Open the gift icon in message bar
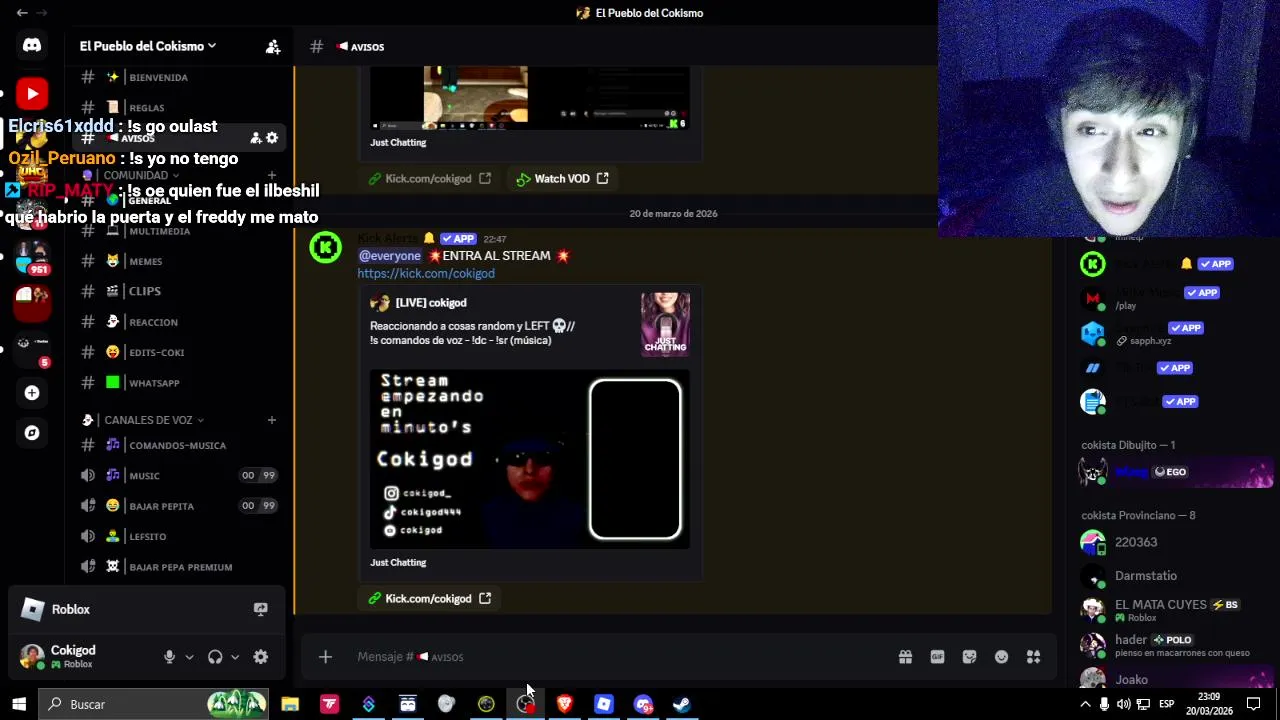 (x=905, y=657)
